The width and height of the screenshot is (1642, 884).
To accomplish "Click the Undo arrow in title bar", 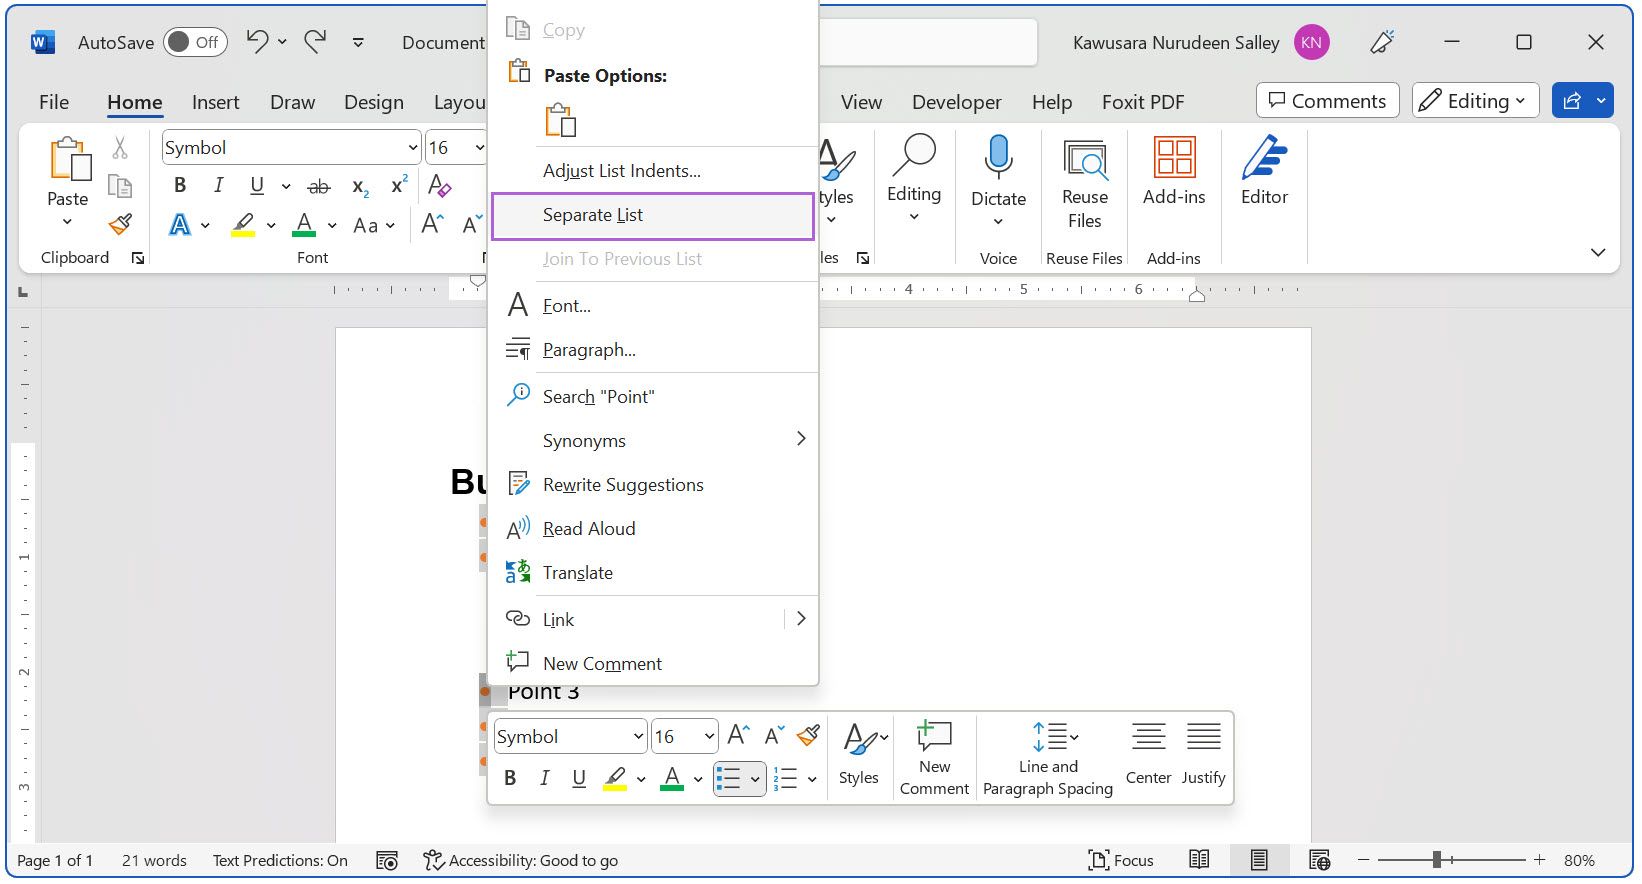I will pyautogui.click(x=258, y=42).
